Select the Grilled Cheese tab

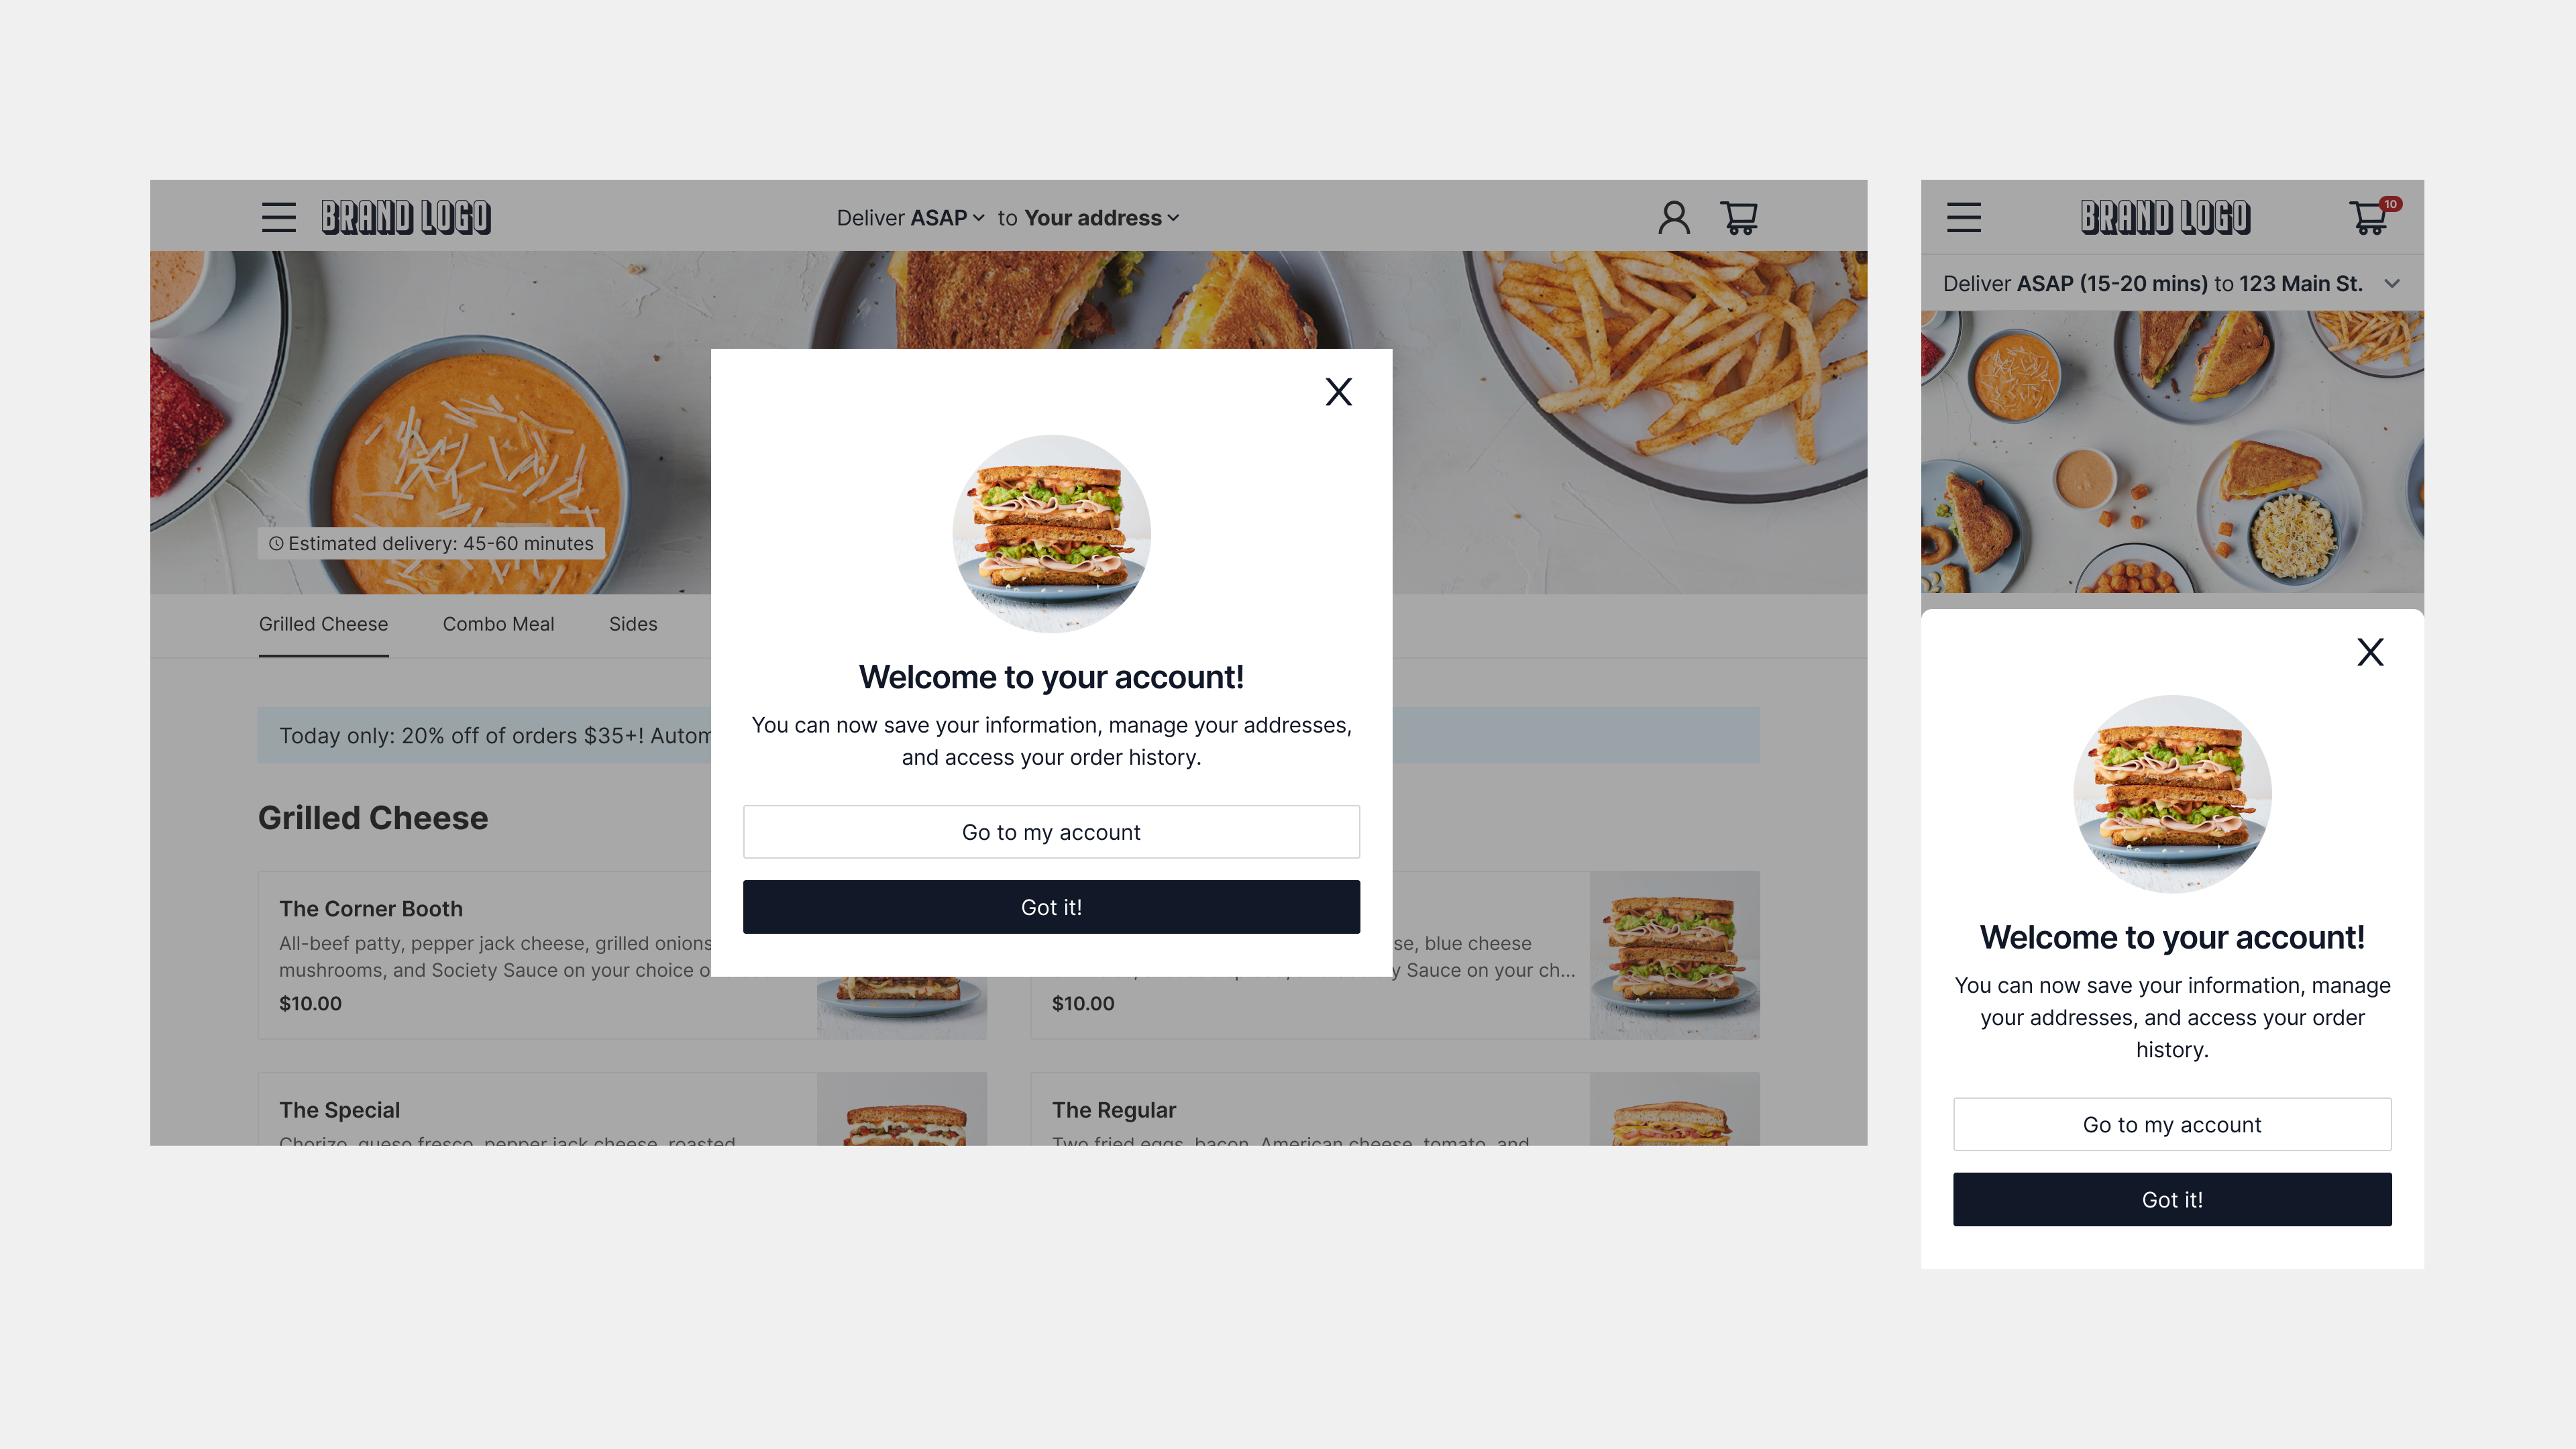[323, 624]
